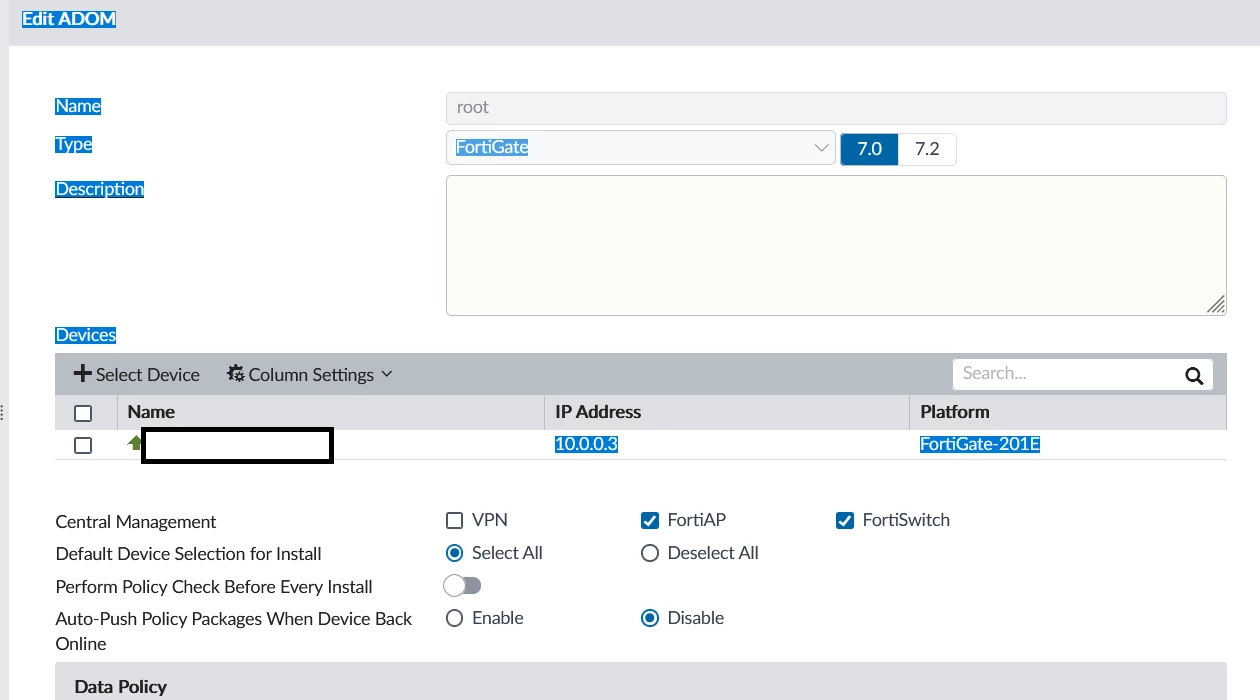Sort devices by IP Address column
The width and height of the screenshot is (1260, 700).
[598, 412]
